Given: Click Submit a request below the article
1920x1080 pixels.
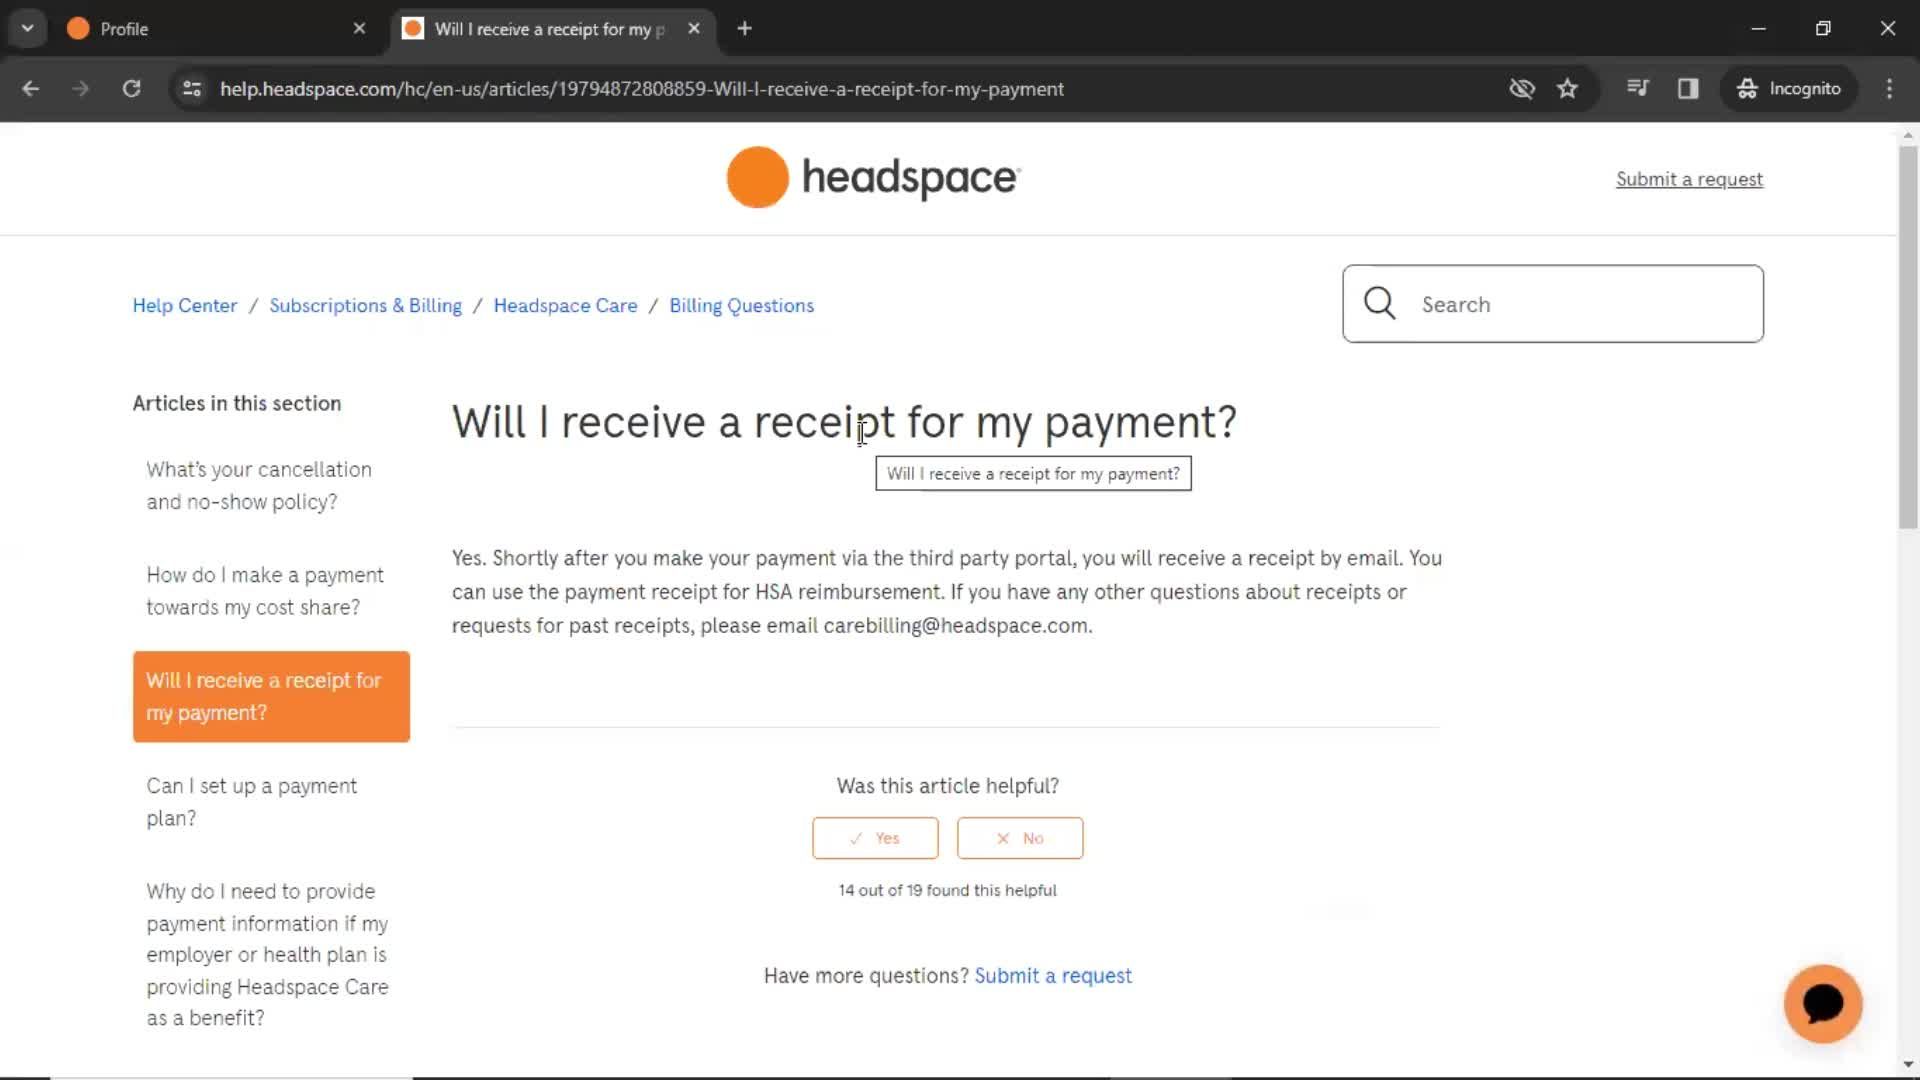Looking at the screenshot, I should pyautogui.click(x=1053, y=976).
